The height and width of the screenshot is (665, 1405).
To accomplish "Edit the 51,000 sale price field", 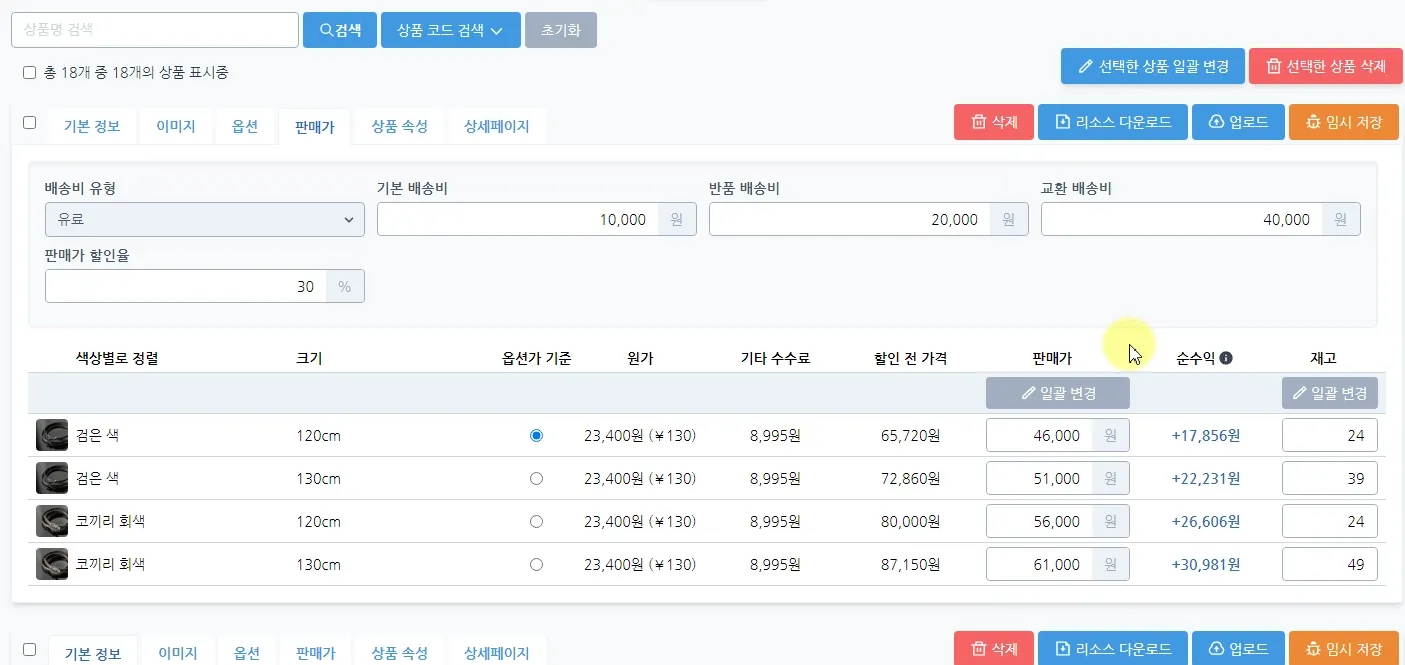I will coord(1039,479).
